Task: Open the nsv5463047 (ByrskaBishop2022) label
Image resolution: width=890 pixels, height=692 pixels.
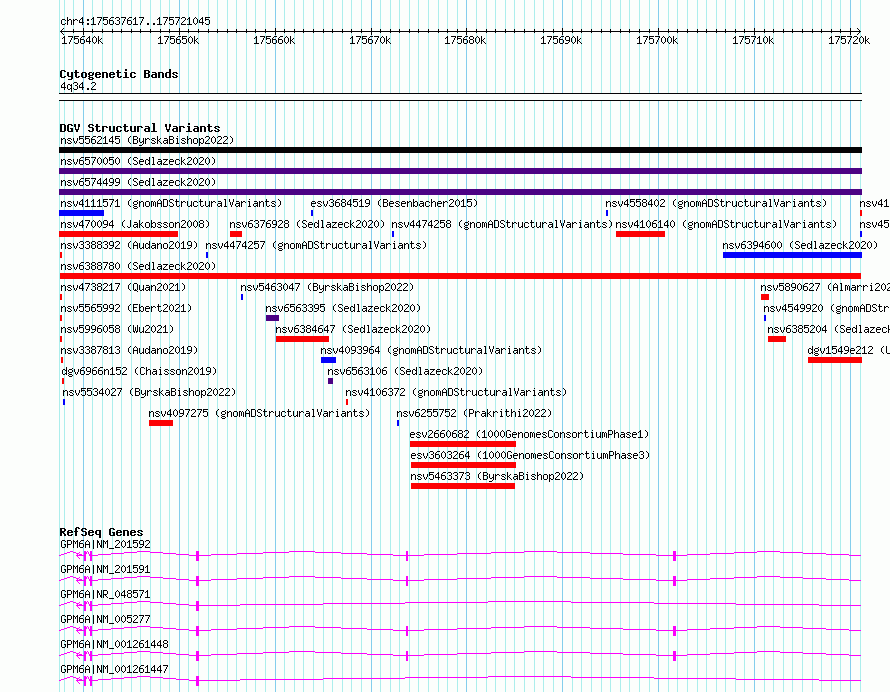Action: (327, 287)
